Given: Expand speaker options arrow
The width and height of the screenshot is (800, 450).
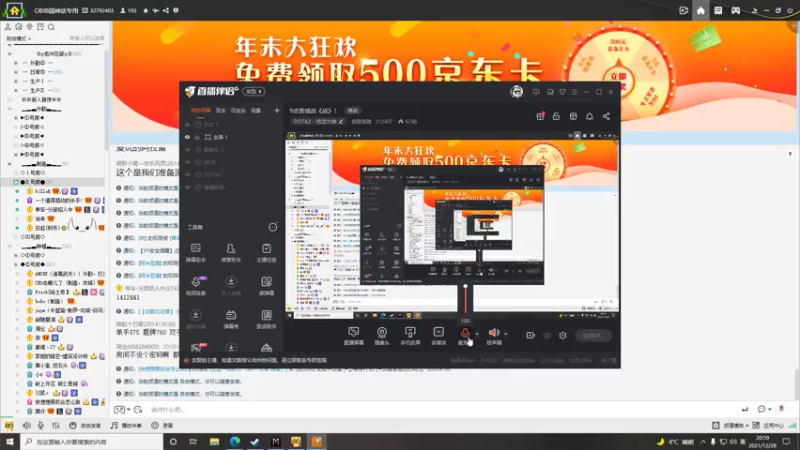Looking at the screenshot, I should (x=506, y=334).
